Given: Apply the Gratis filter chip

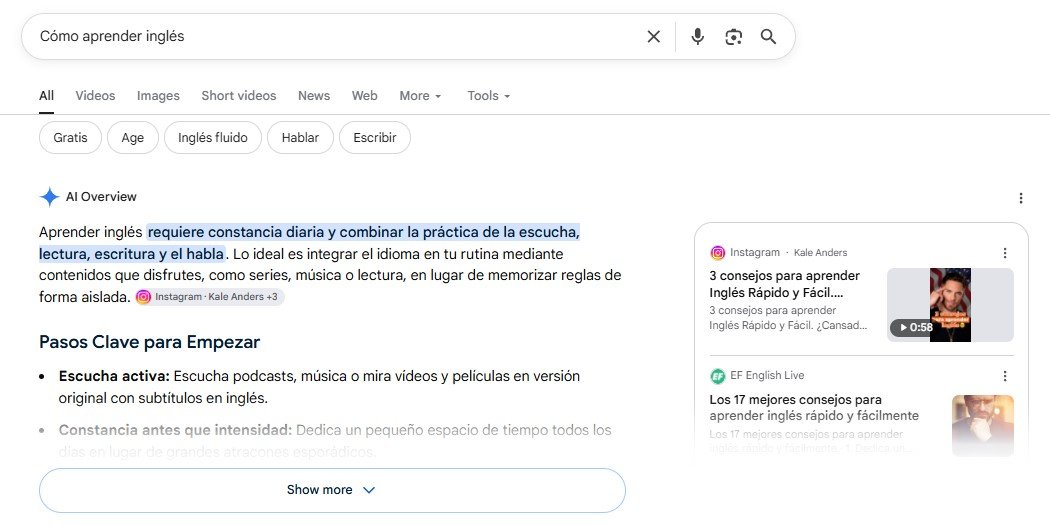Looking at the screenshot, I should [x=70, y=137].
